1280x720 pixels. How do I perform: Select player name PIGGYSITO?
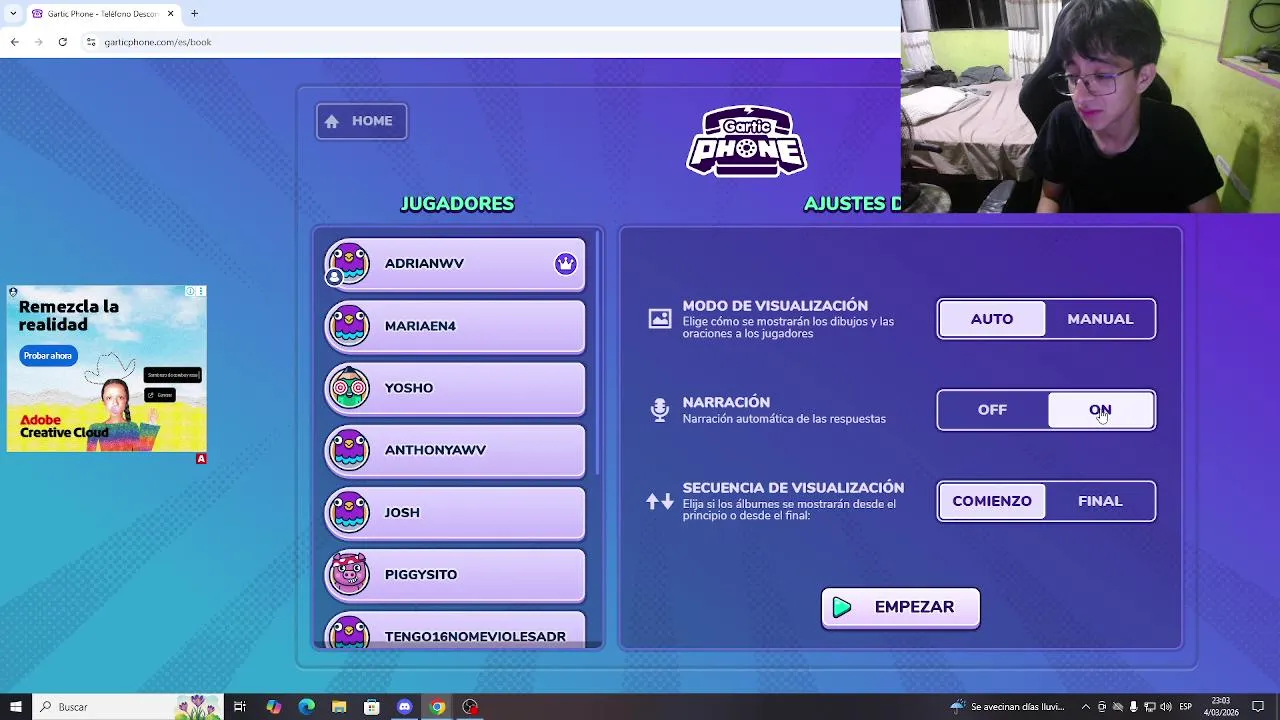(421, 574)
